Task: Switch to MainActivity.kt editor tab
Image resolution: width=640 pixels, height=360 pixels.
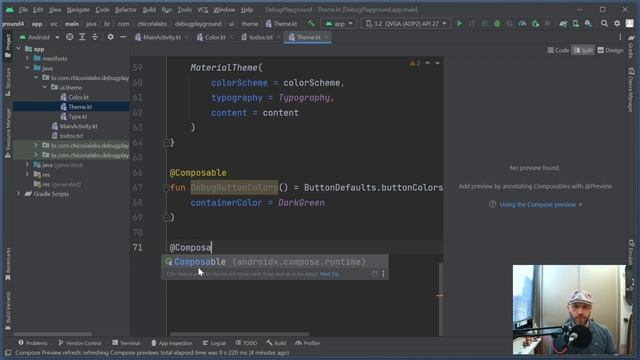Action: click(x=162, y=37)
